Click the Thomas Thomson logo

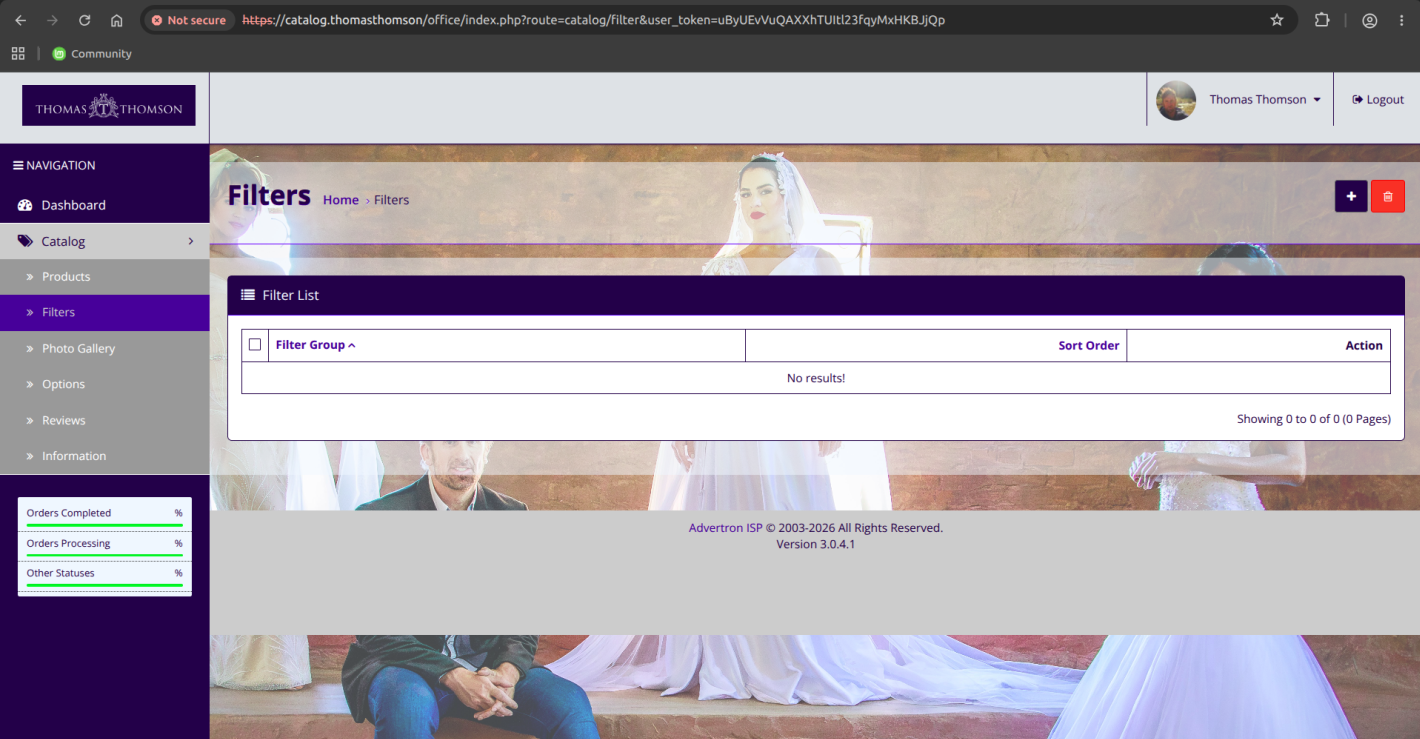tap(109, 105)
